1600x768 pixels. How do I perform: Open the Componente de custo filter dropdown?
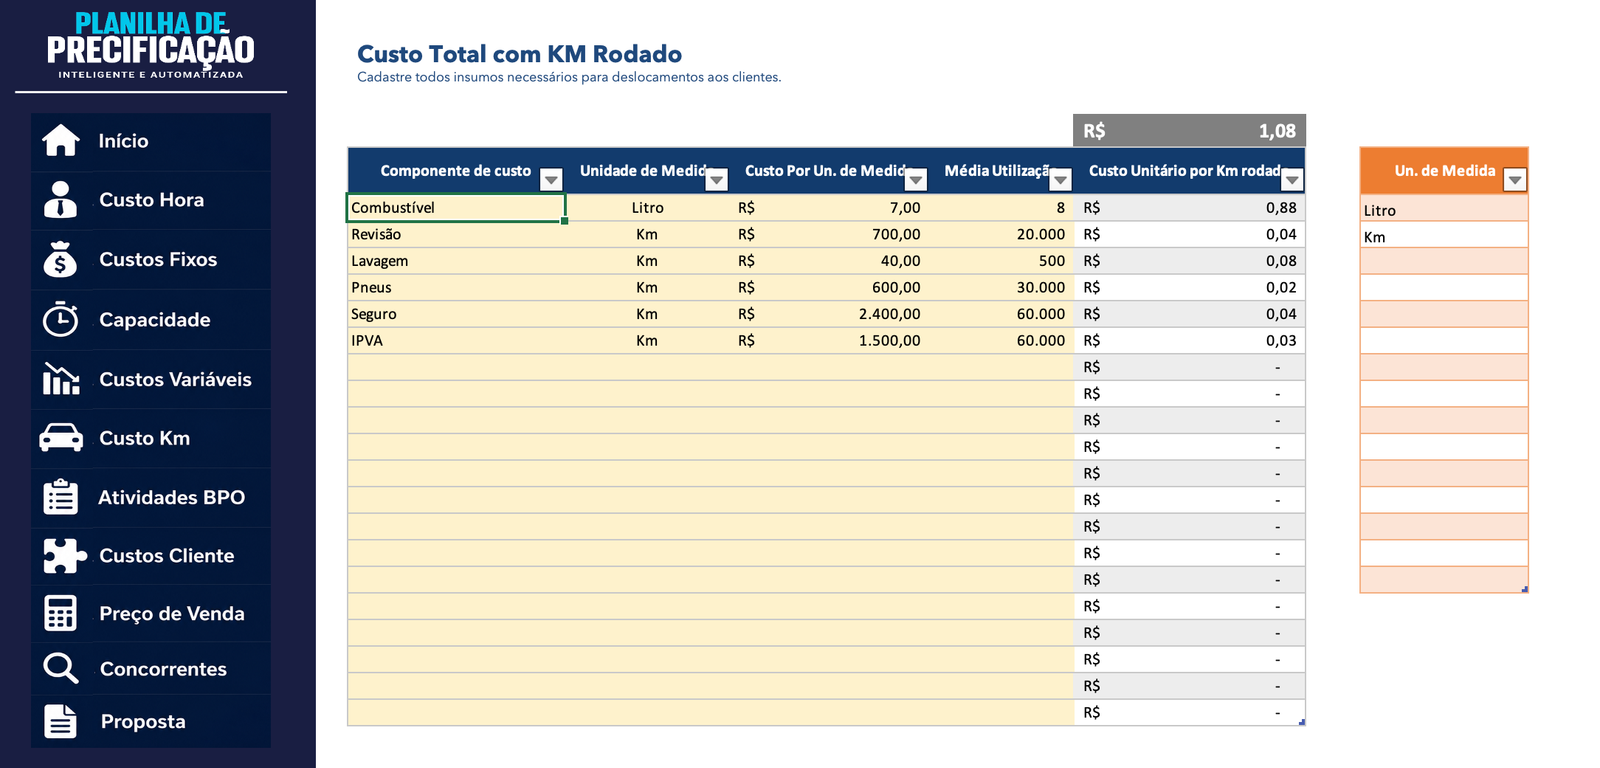point(551,179)
